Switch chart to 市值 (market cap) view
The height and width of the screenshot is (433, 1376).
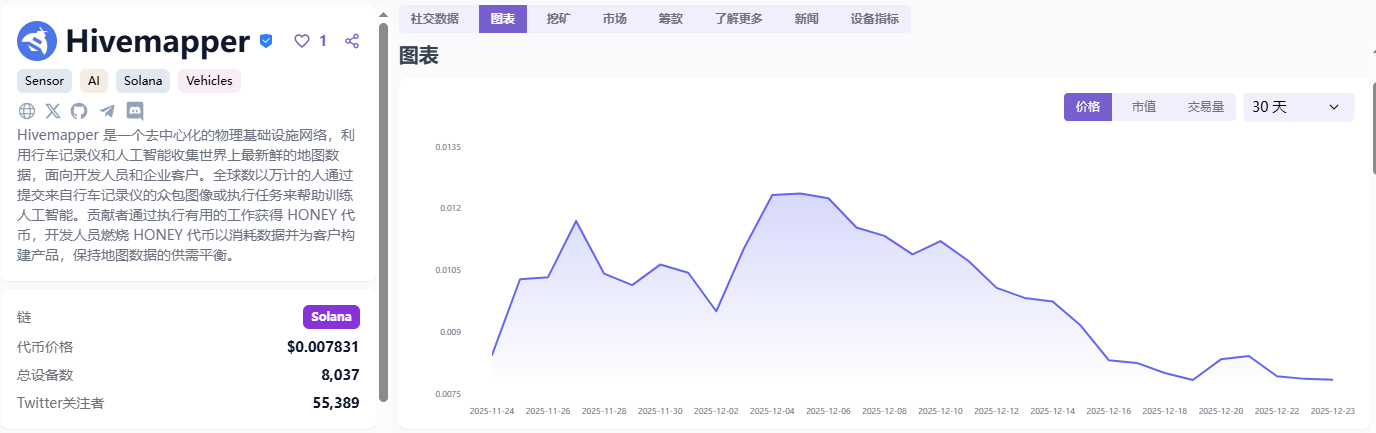coord(1143,107)
